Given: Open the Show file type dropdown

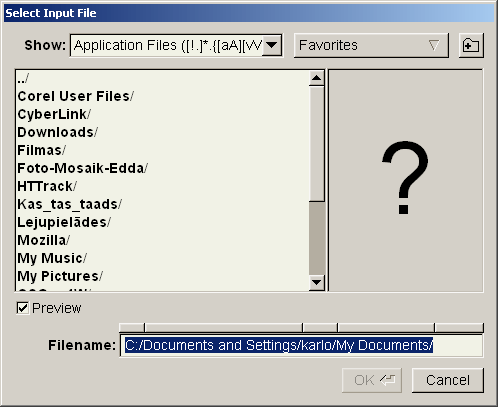Looking at the screenshot, I should click(x=272, y=45).
